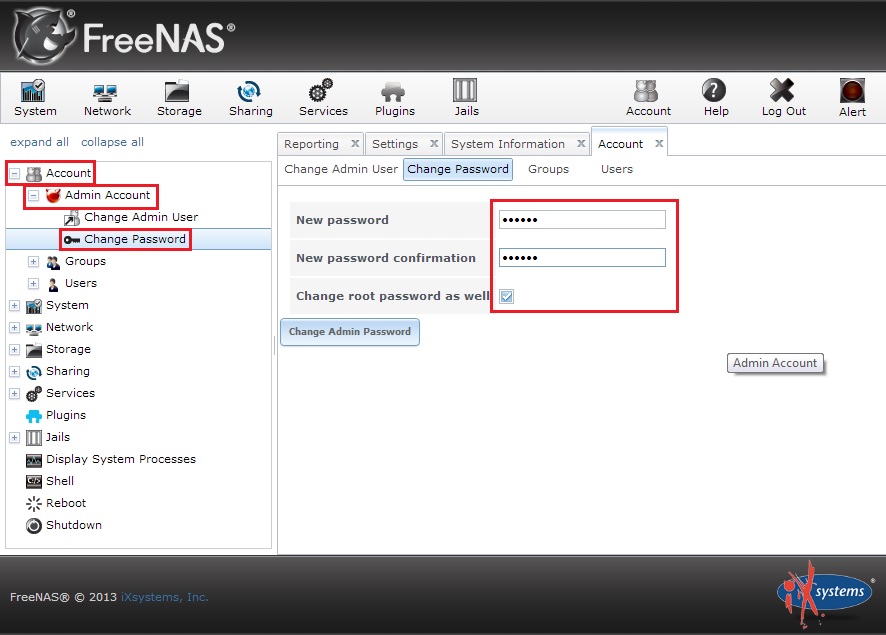The image size is (886, 635).
Task: Select Network in the sidebar tree
Action: (x=59, y=328)
